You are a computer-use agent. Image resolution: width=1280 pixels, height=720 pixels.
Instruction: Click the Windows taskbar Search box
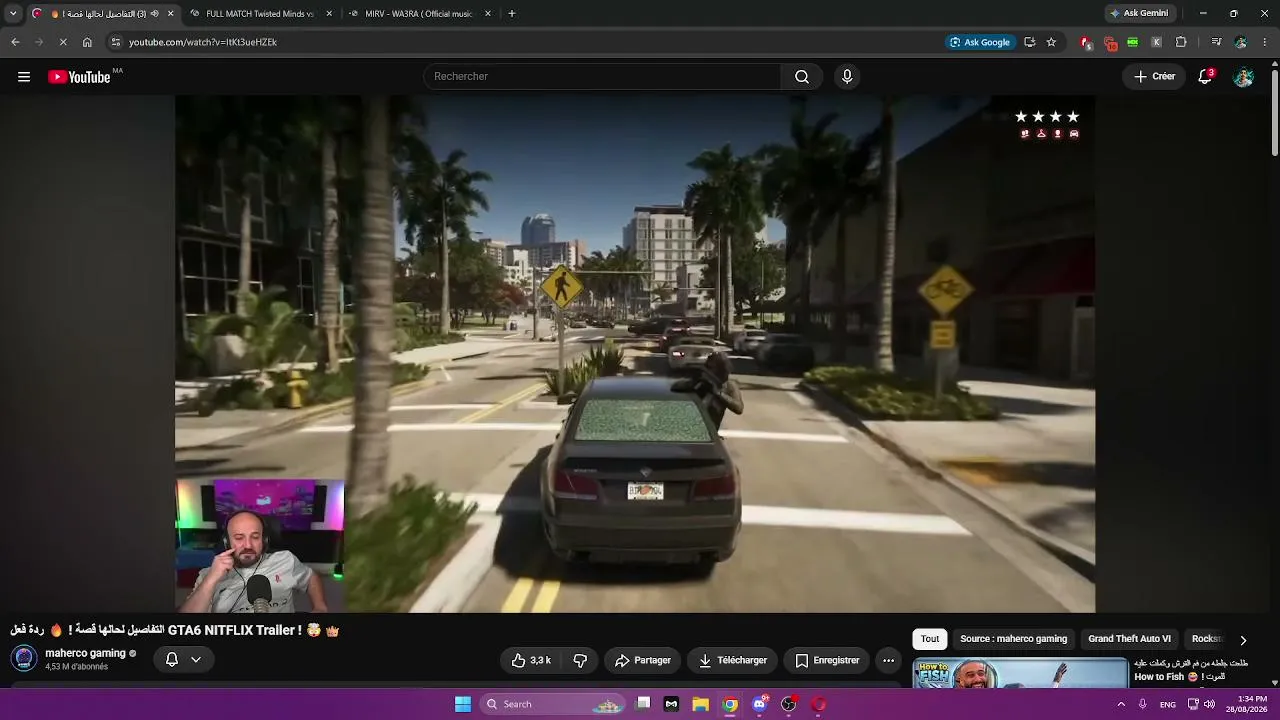[x=552, y=704]
